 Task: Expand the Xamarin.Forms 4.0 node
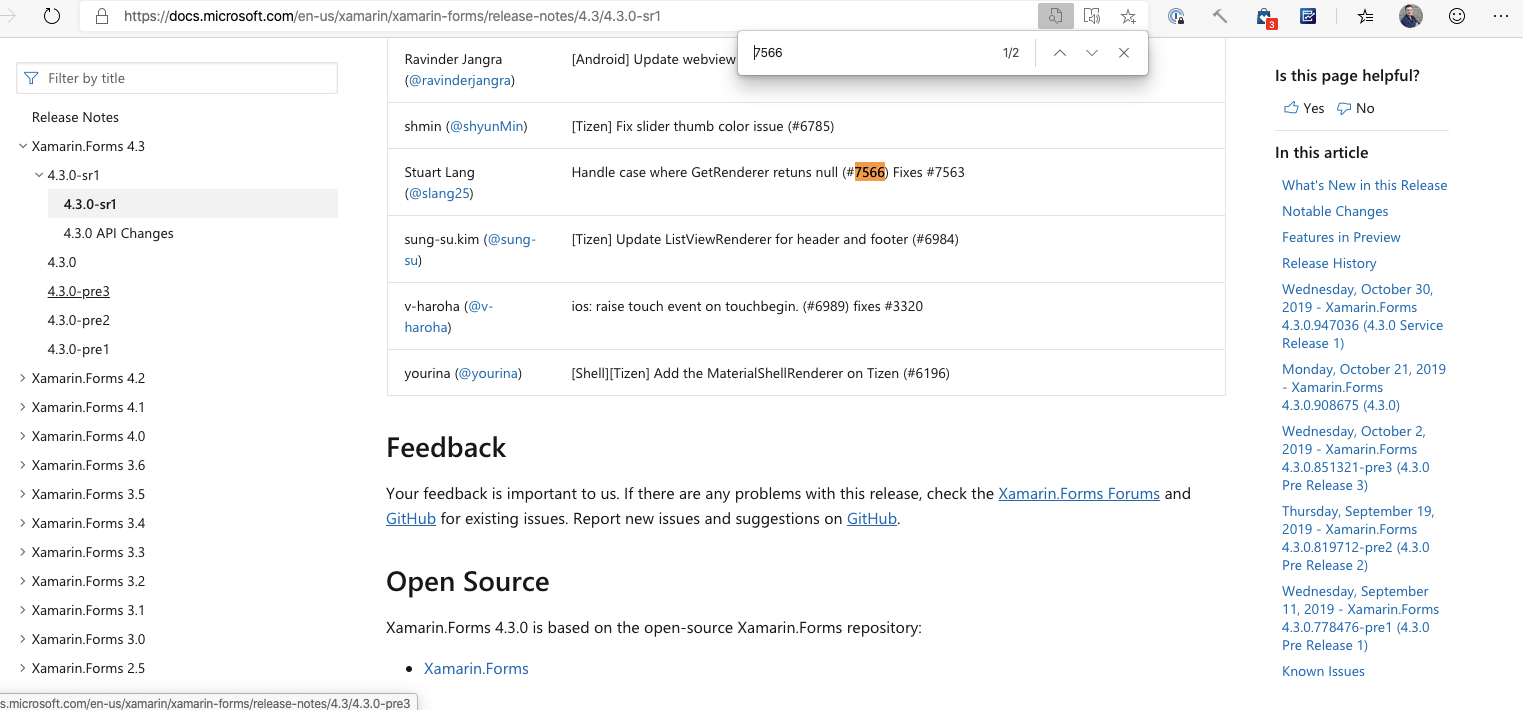coord(23,436)
